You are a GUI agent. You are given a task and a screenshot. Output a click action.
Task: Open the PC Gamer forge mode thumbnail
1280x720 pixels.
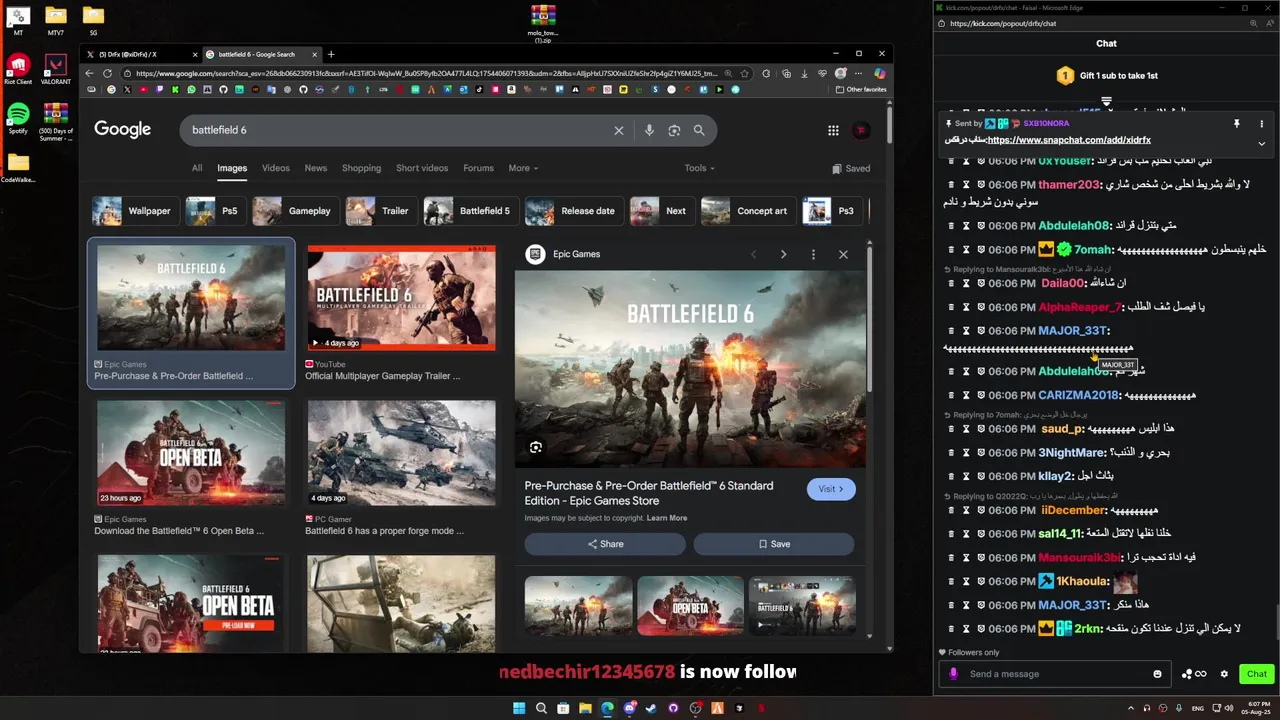tap(401, 453)
